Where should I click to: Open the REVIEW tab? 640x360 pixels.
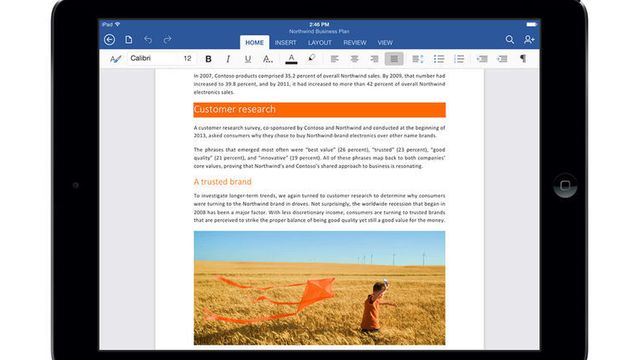[x=355, y=42]
